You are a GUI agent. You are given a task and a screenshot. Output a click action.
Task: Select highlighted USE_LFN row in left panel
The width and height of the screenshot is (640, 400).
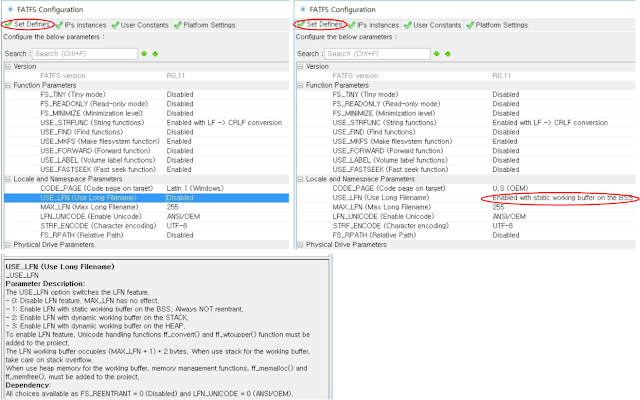coord(147,198)
